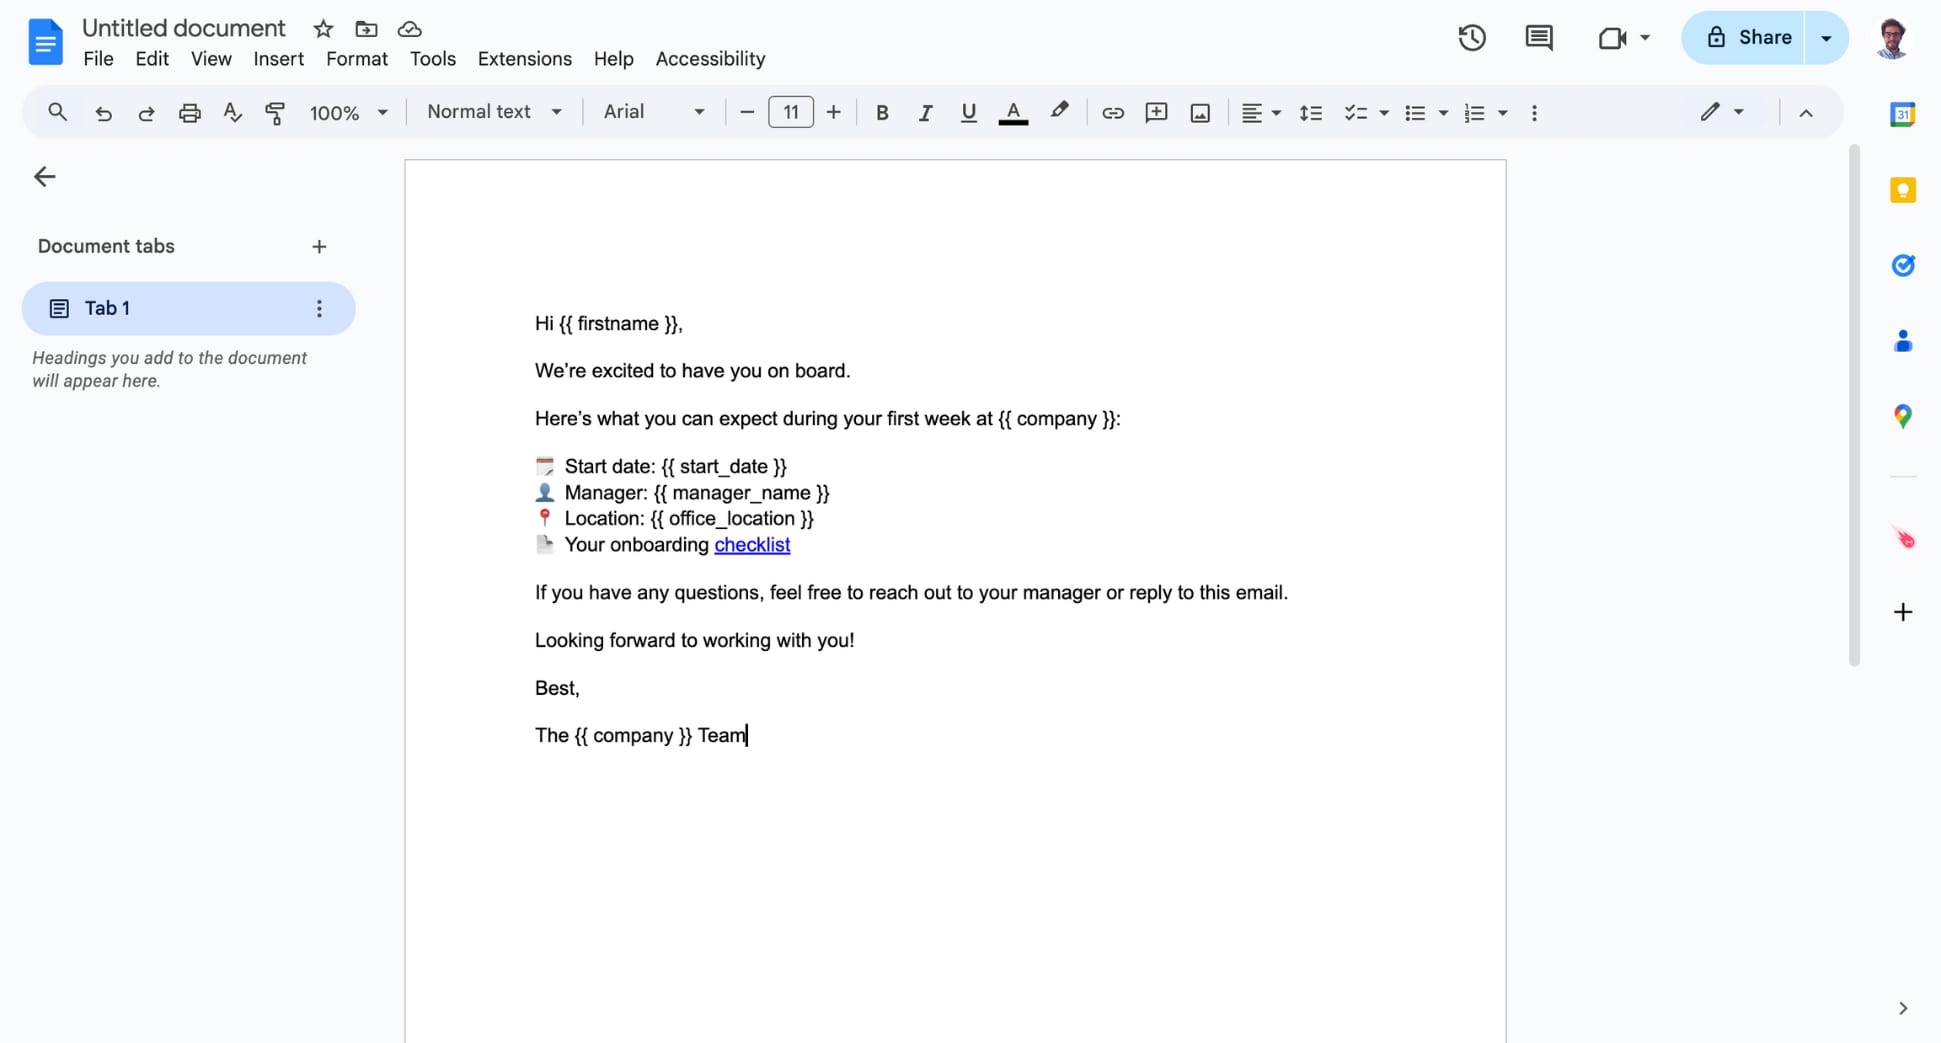Collapse the toolbar with the chevron
Screen dimensions: 1941x1043
pos(1805,112)
